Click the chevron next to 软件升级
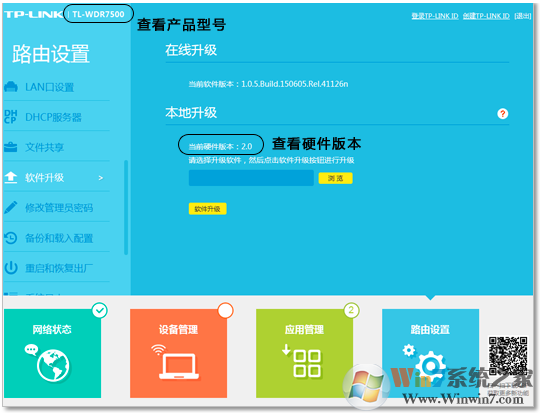This screenshot has height=413, width=540. [101, 178]
